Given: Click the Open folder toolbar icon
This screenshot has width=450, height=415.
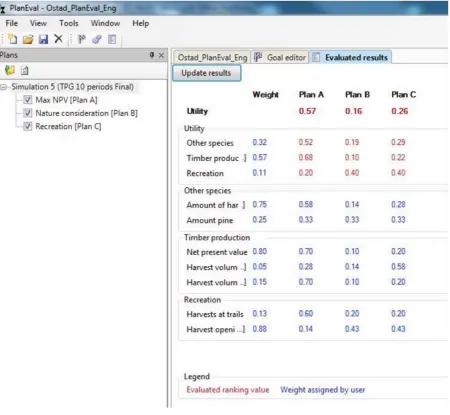Looking at the screenshot, I should [x=28, y=40].
